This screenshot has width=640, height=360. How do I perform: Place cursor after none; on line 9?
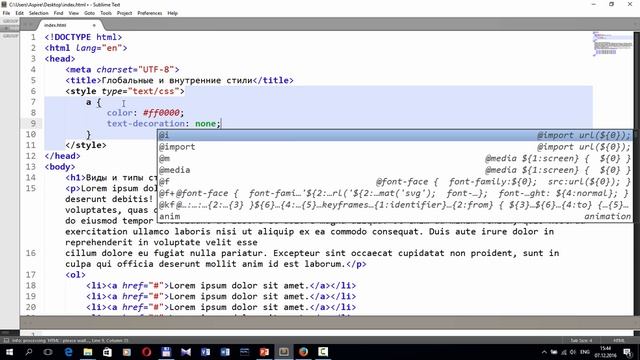click(x=221, y=123)
